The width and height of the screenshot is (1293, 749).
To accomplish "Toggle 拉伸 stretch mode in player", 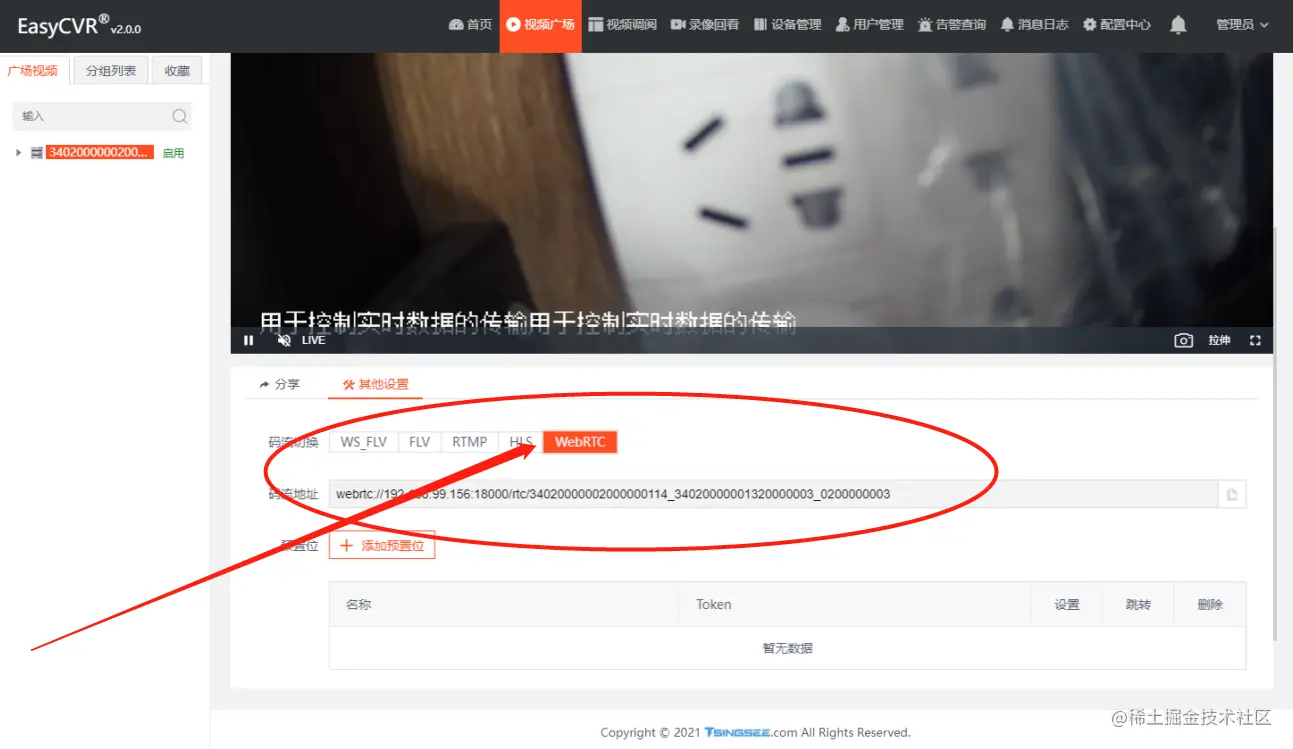I will click(1219, 340).
